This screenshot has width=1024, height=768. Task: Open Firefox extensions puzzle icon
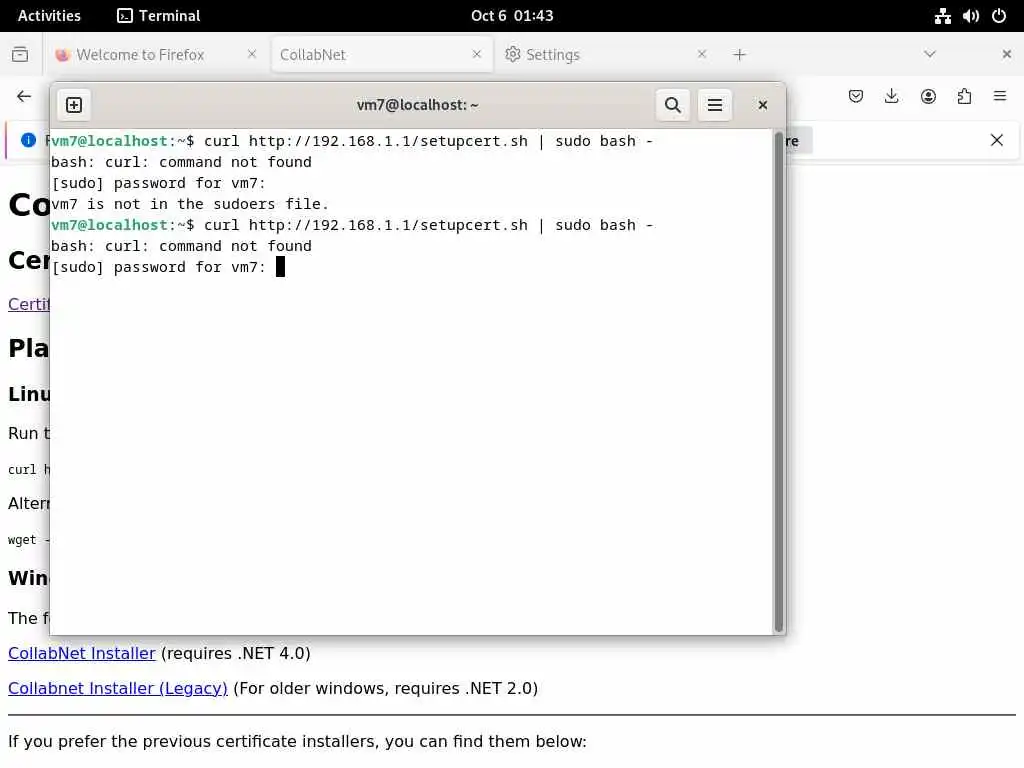tap(964, 97)
